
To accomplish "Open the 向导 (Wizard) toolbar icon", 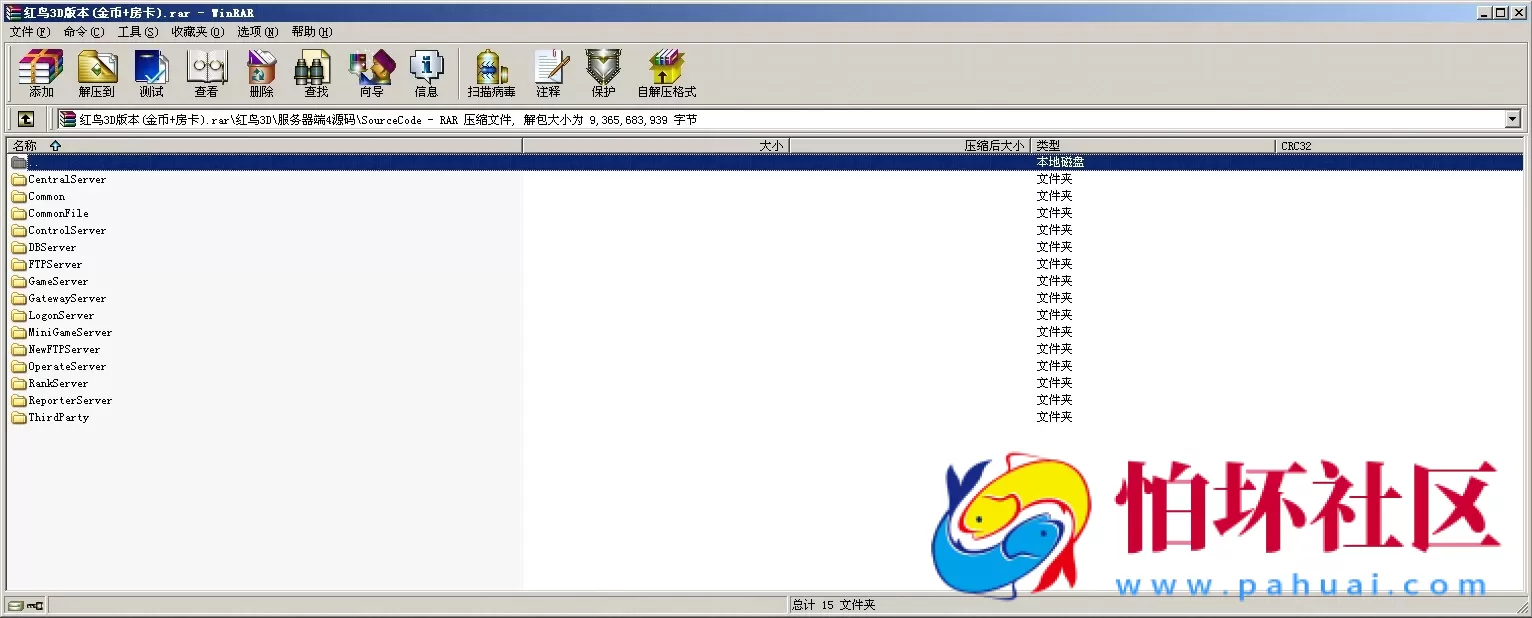I will 371,73.
